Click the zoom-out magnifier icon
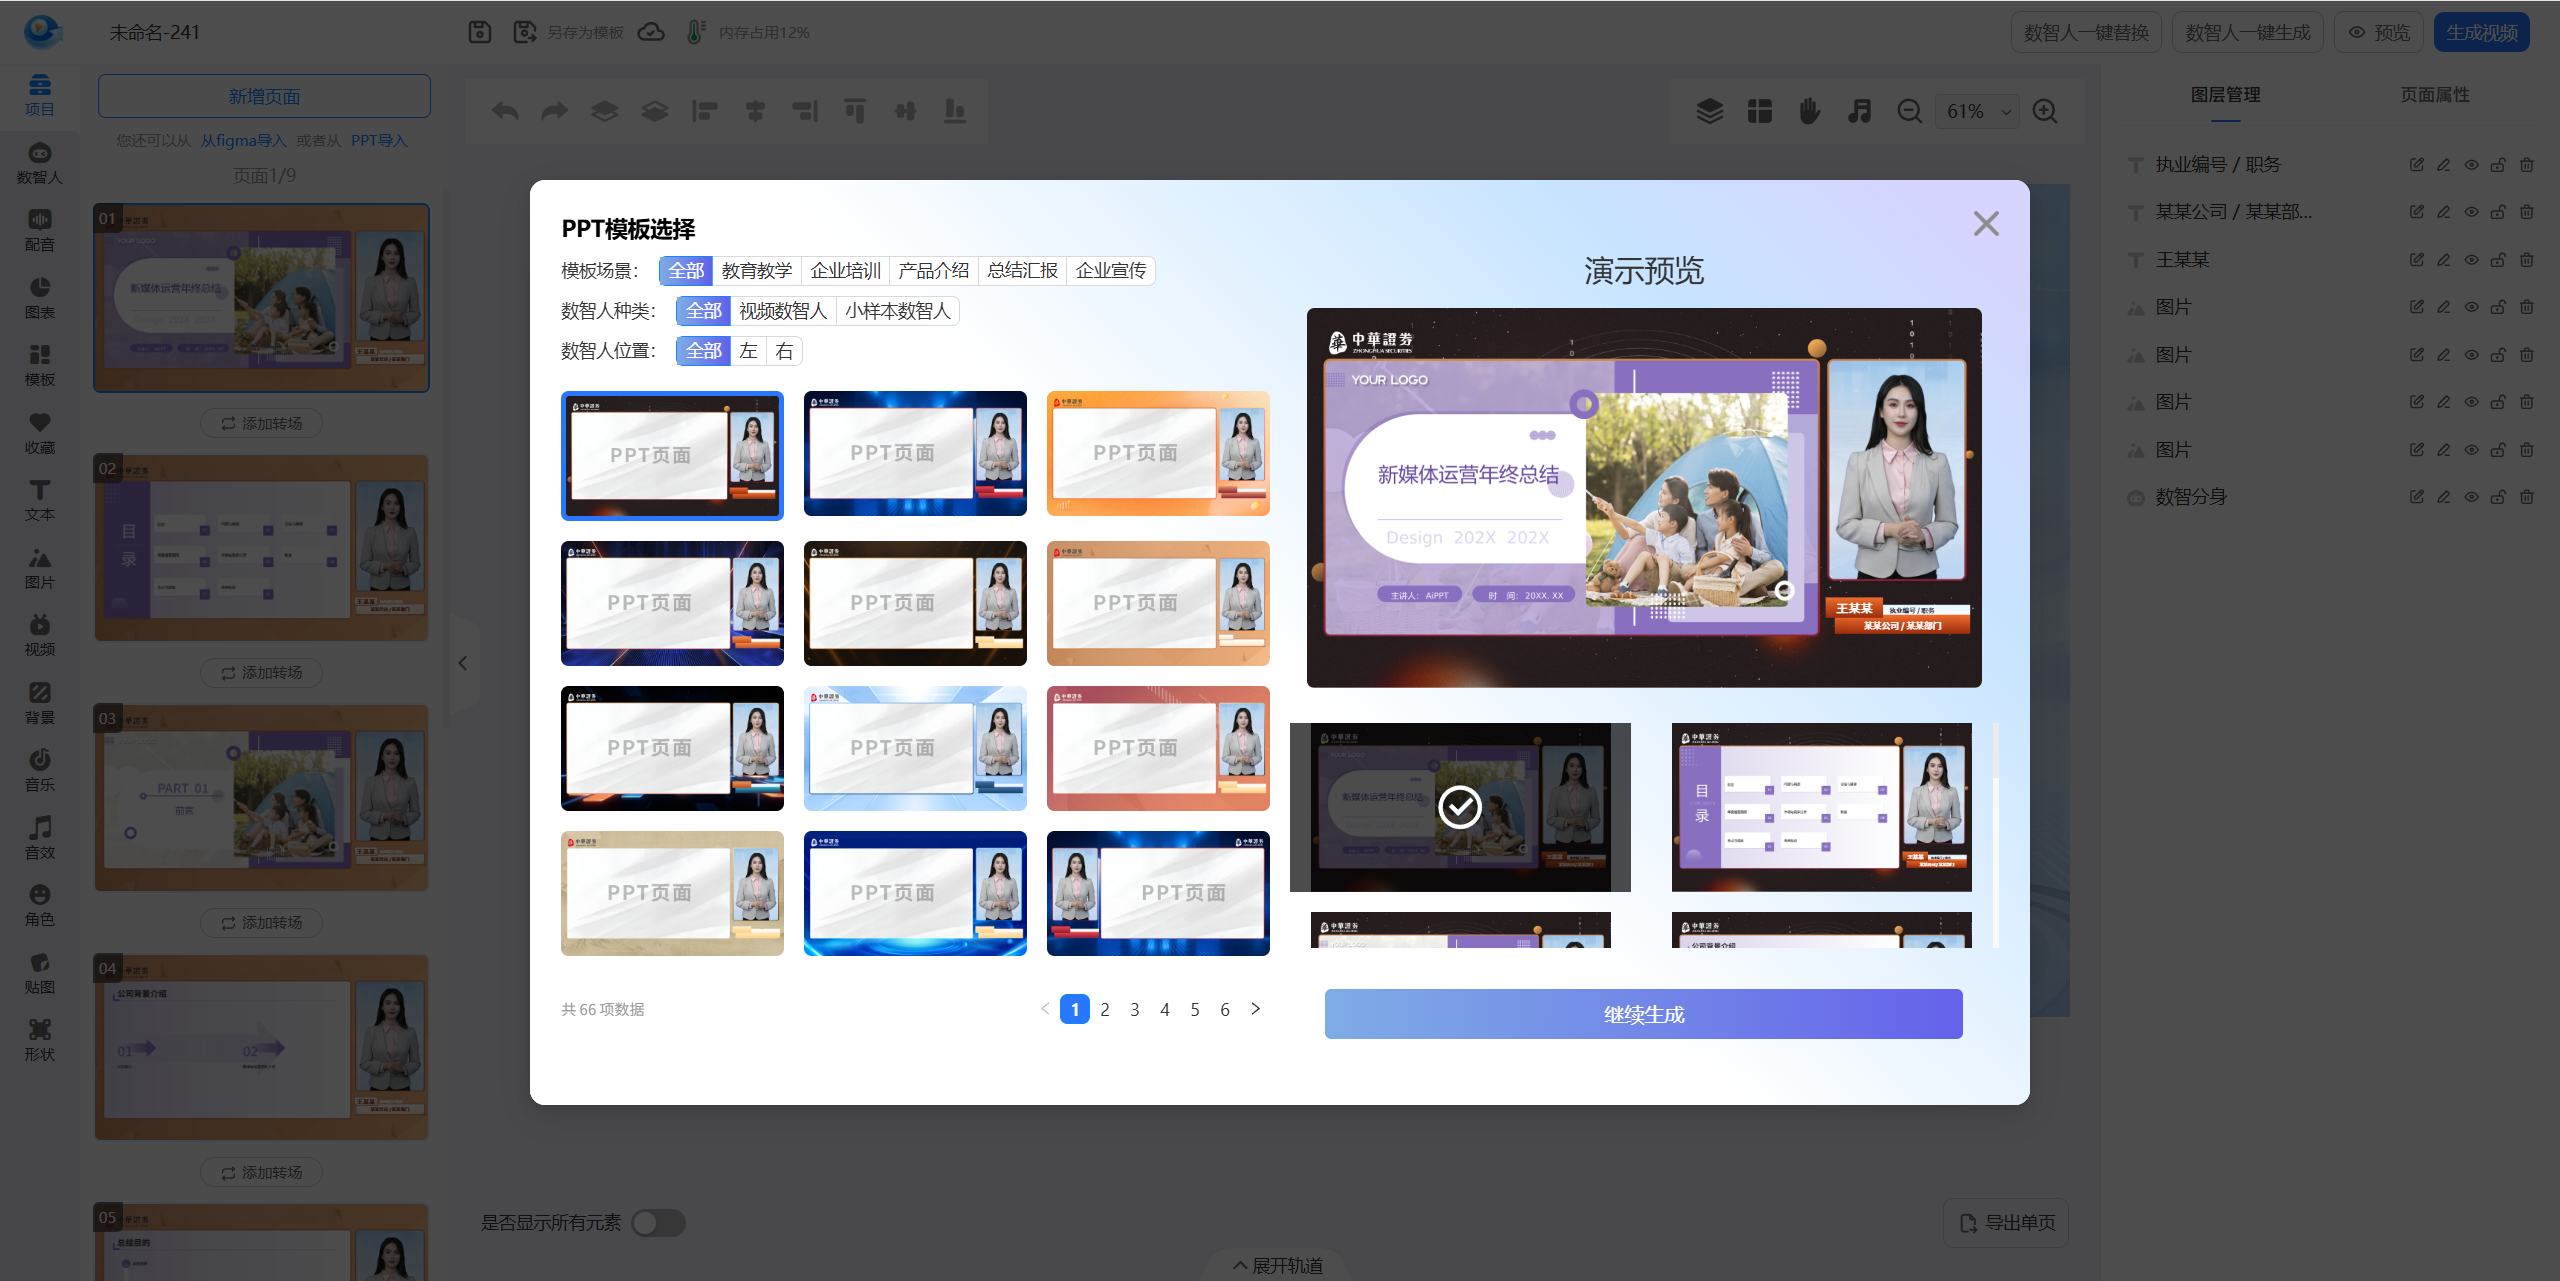This screenshot has height=1281, width=2560. coord(1909,111)
